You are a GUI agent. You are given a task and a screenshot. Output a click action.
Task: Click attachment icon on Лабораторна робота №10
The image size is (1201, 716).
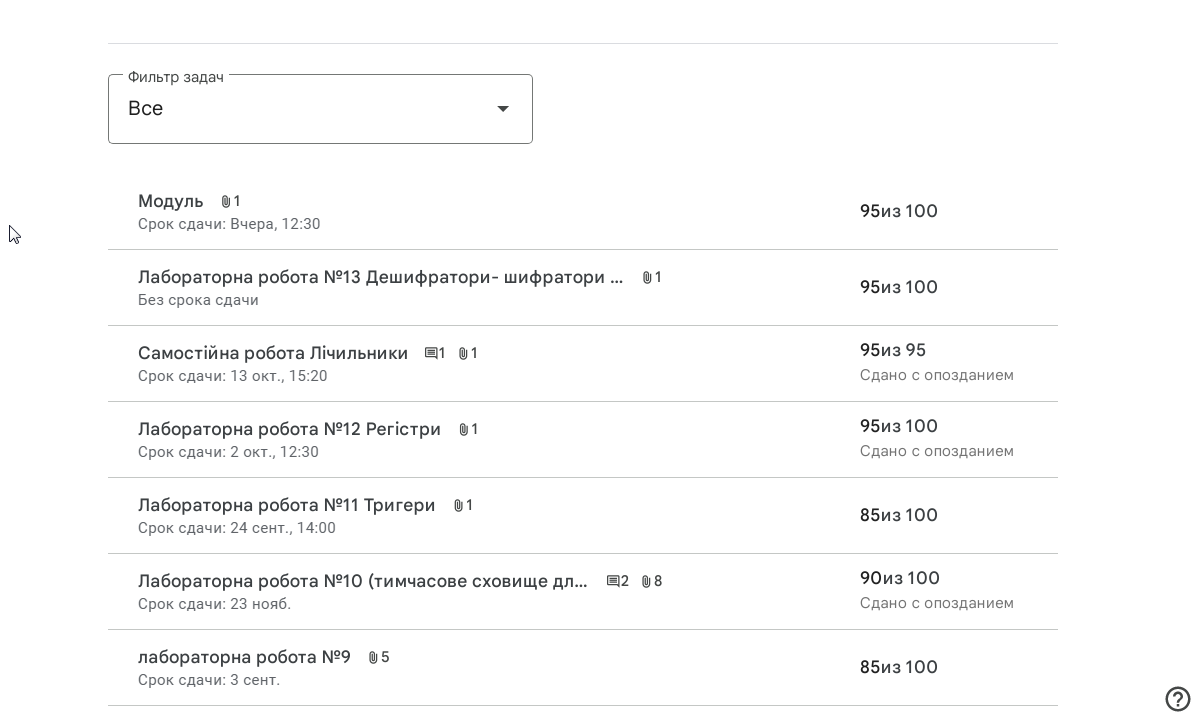tap(646, 582)
